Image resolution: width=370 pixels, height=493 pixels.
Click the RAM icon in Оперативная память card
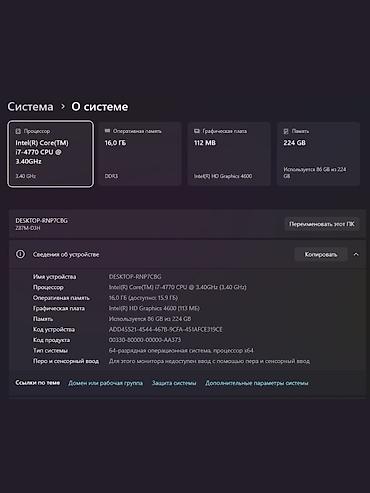click(107, 131)
